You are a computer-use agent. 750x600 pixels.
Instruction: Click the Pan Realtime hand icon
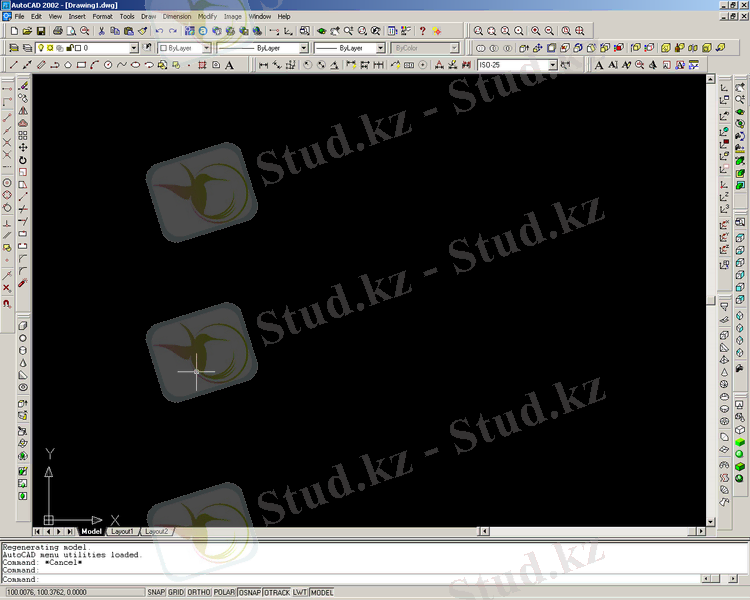pos(335,31)
